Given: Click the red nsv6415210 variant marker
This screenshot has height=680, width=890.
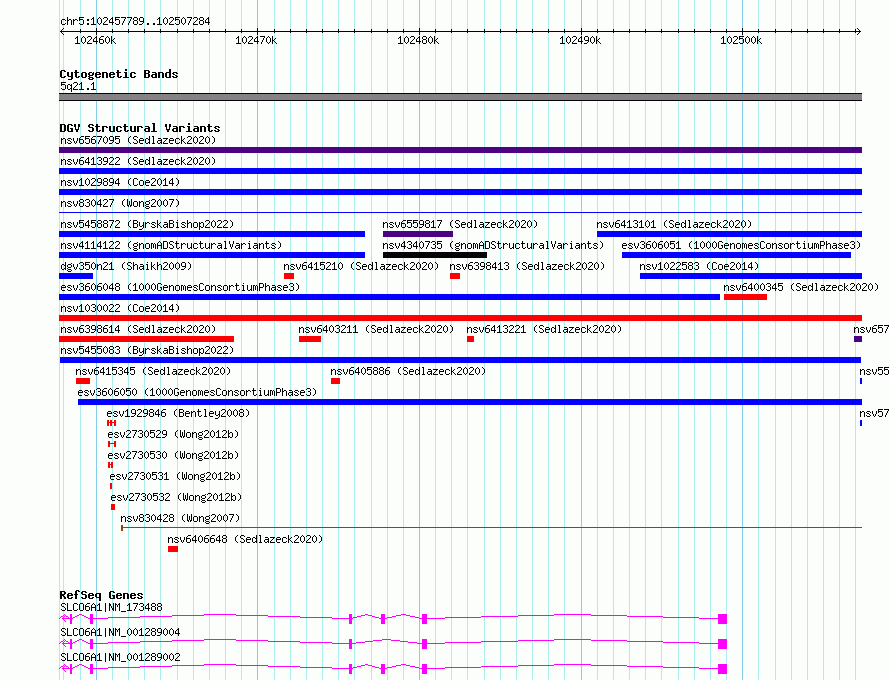Looking at the screenshot, I should click(289, 276).
